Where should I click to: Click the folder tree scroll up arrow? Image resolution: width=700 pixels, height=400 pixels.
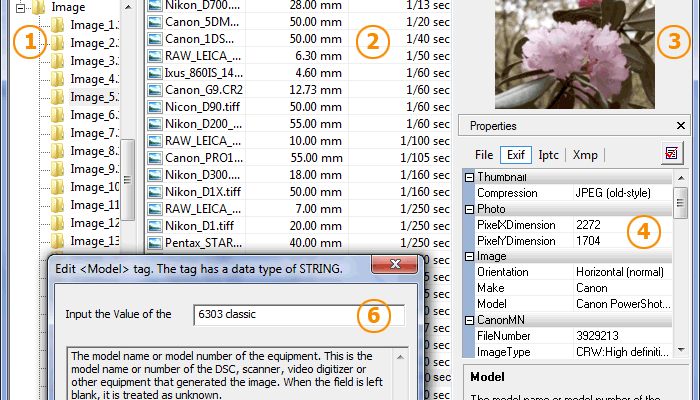point(128,7)
